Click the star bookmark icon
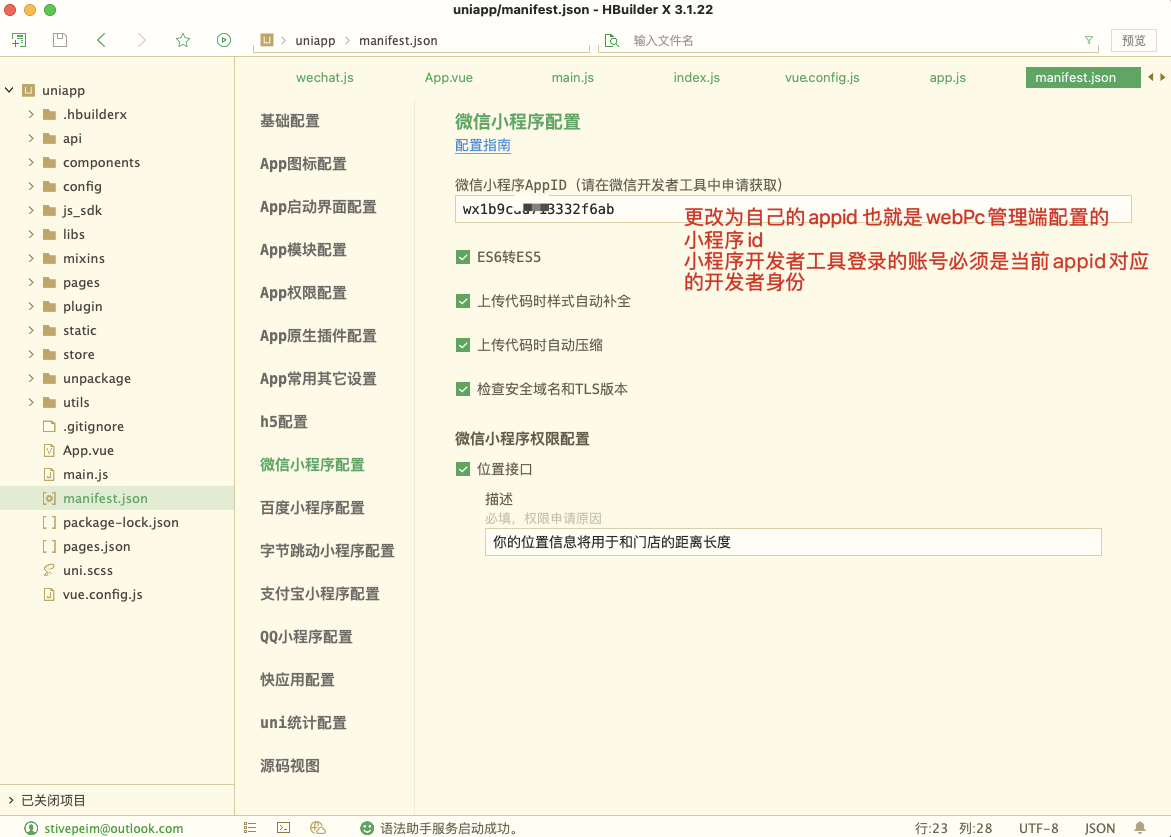 click(x=183, y=40)
